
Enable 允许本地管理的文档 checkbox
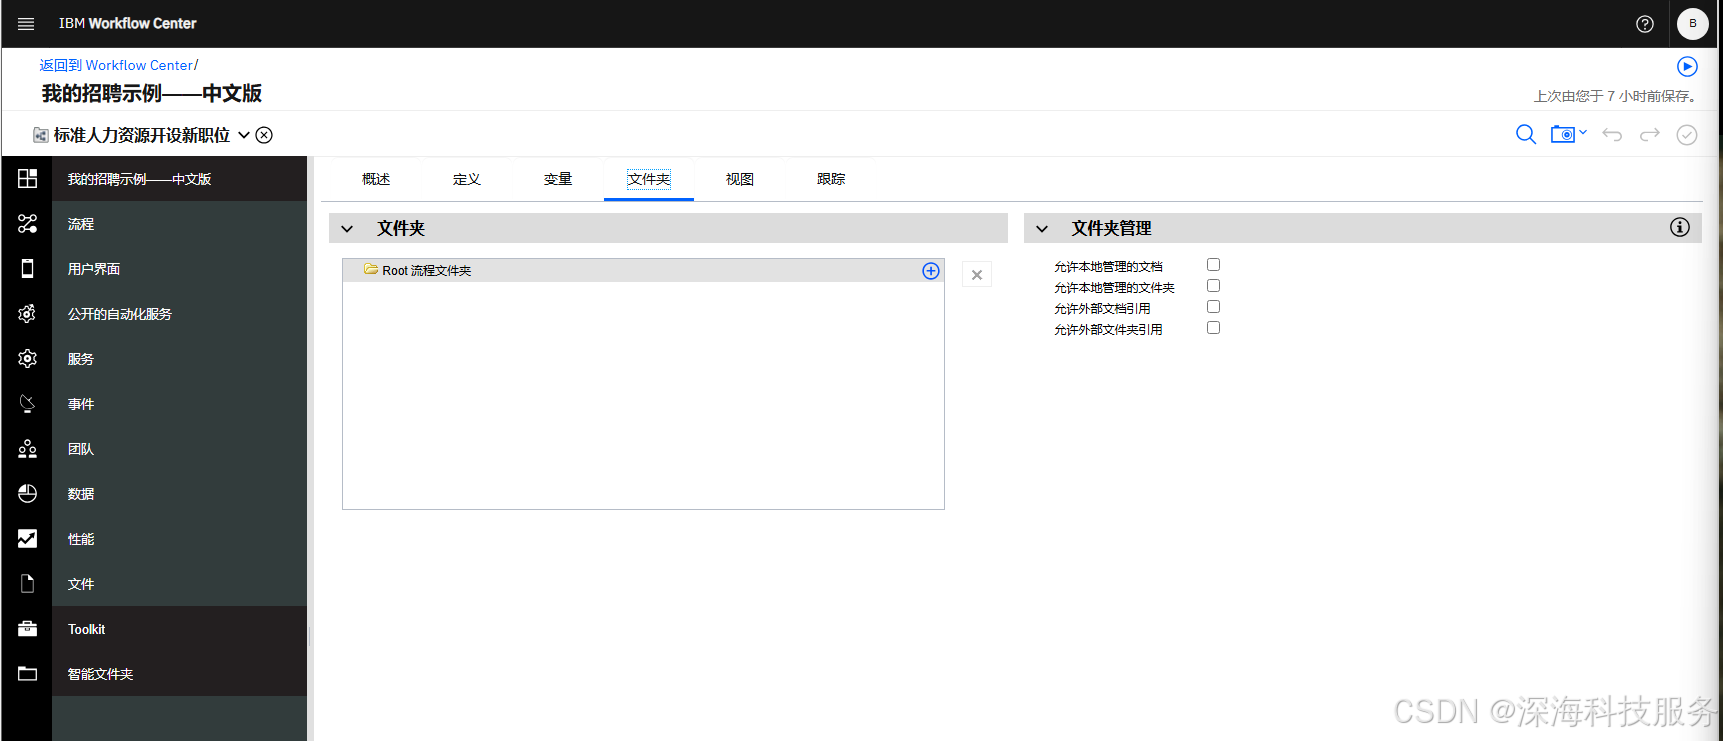click(1213, 265)
